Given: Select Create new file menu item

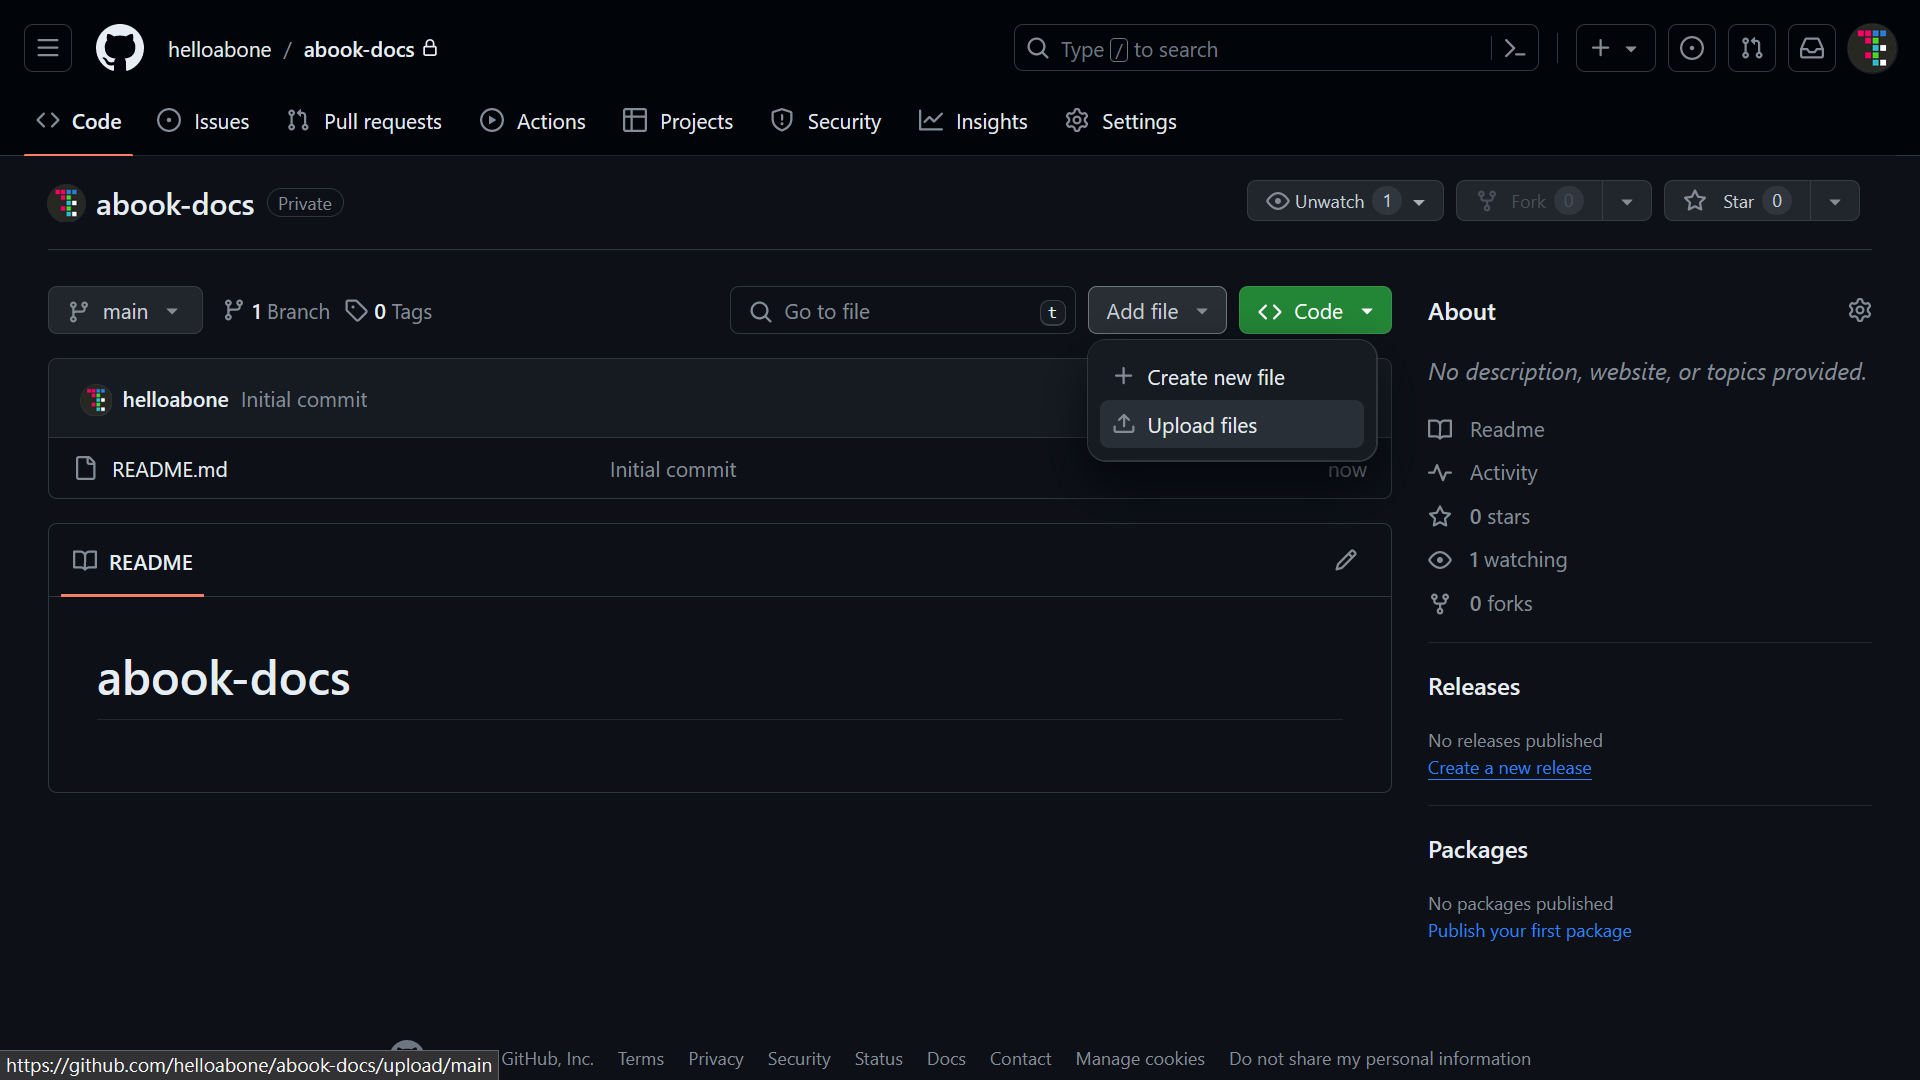Looking at the screenshot, I should point(1231,377).
